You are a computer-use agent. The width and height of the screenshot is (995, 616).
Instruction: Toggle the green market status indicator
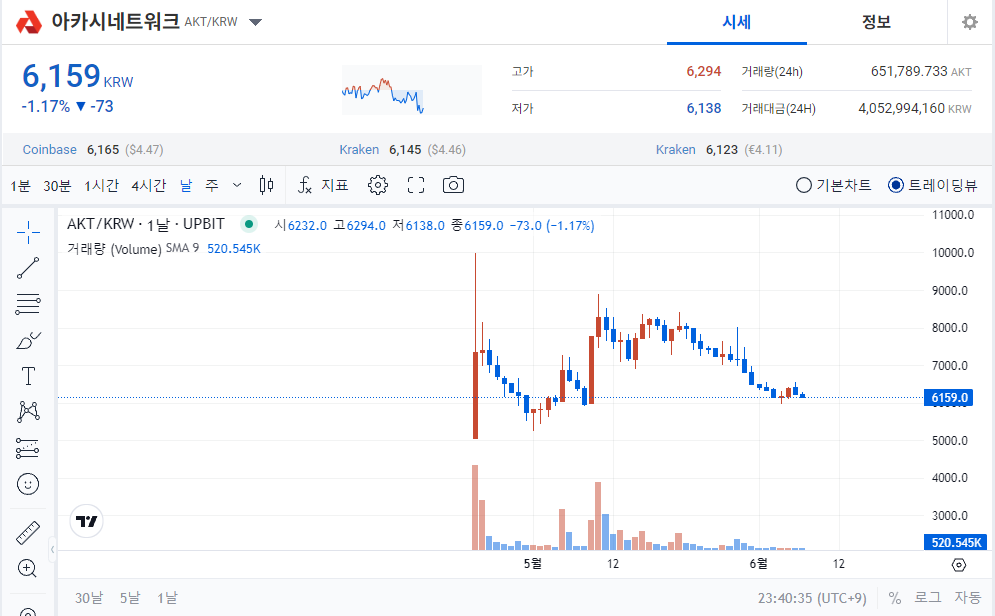click(x=249, y=223)
